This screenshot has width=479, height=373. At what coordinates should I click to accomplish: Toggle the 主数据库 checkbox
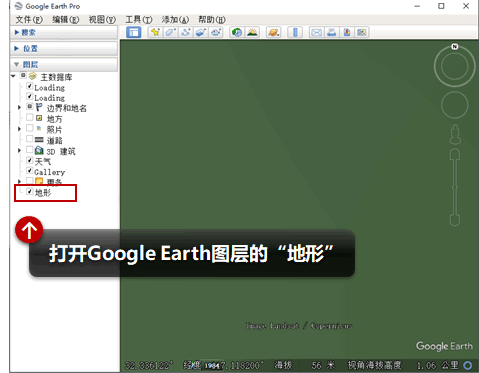[x=23, y=75]
